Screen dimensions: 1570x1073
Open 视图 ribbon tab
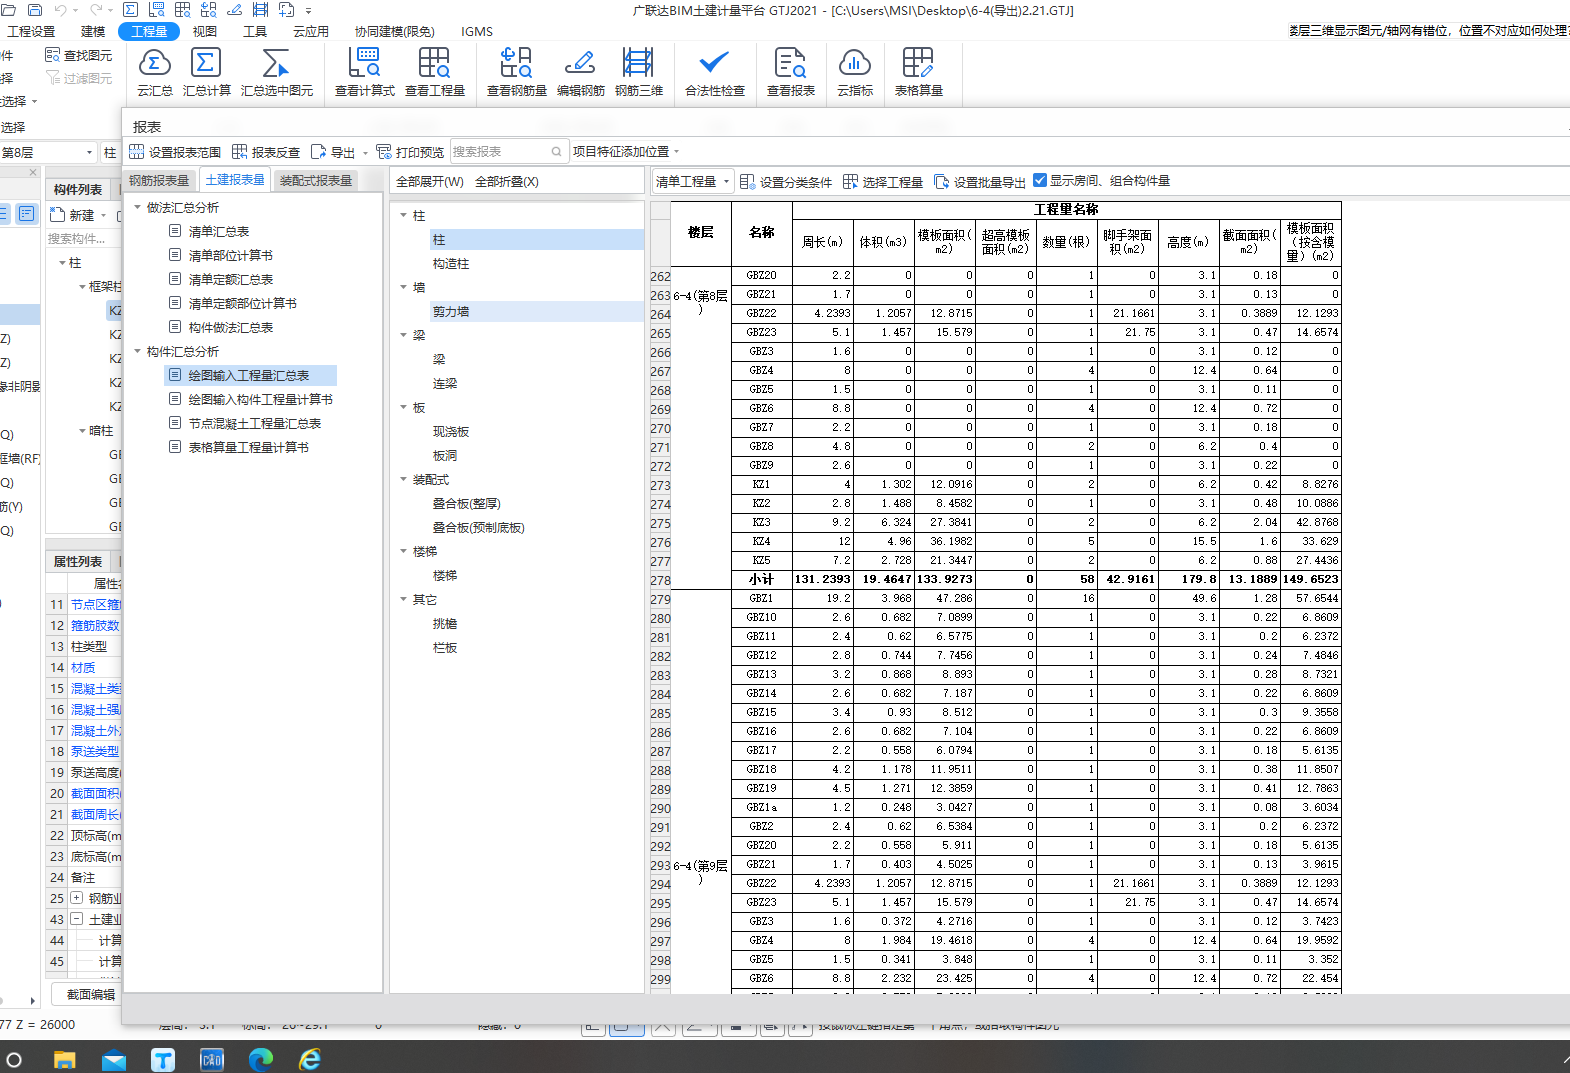click(x=205, y=31)
